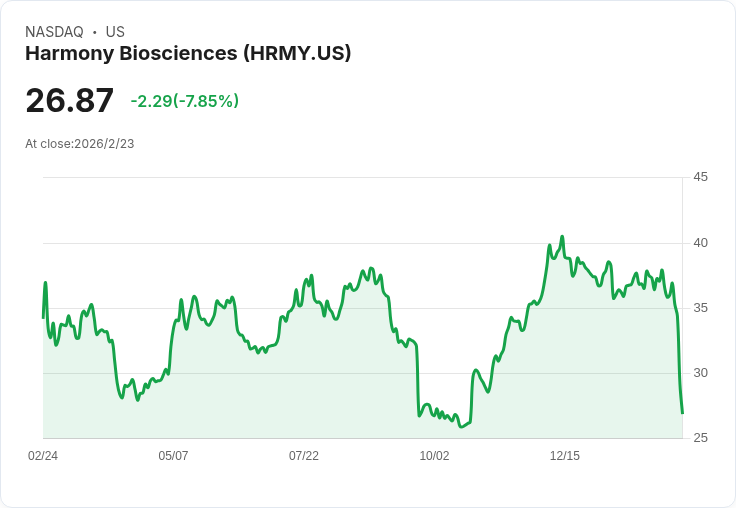The image size is (736, 508).
Task: Select the 02/24 date on x-axis
Action: (x=43, y=456)
